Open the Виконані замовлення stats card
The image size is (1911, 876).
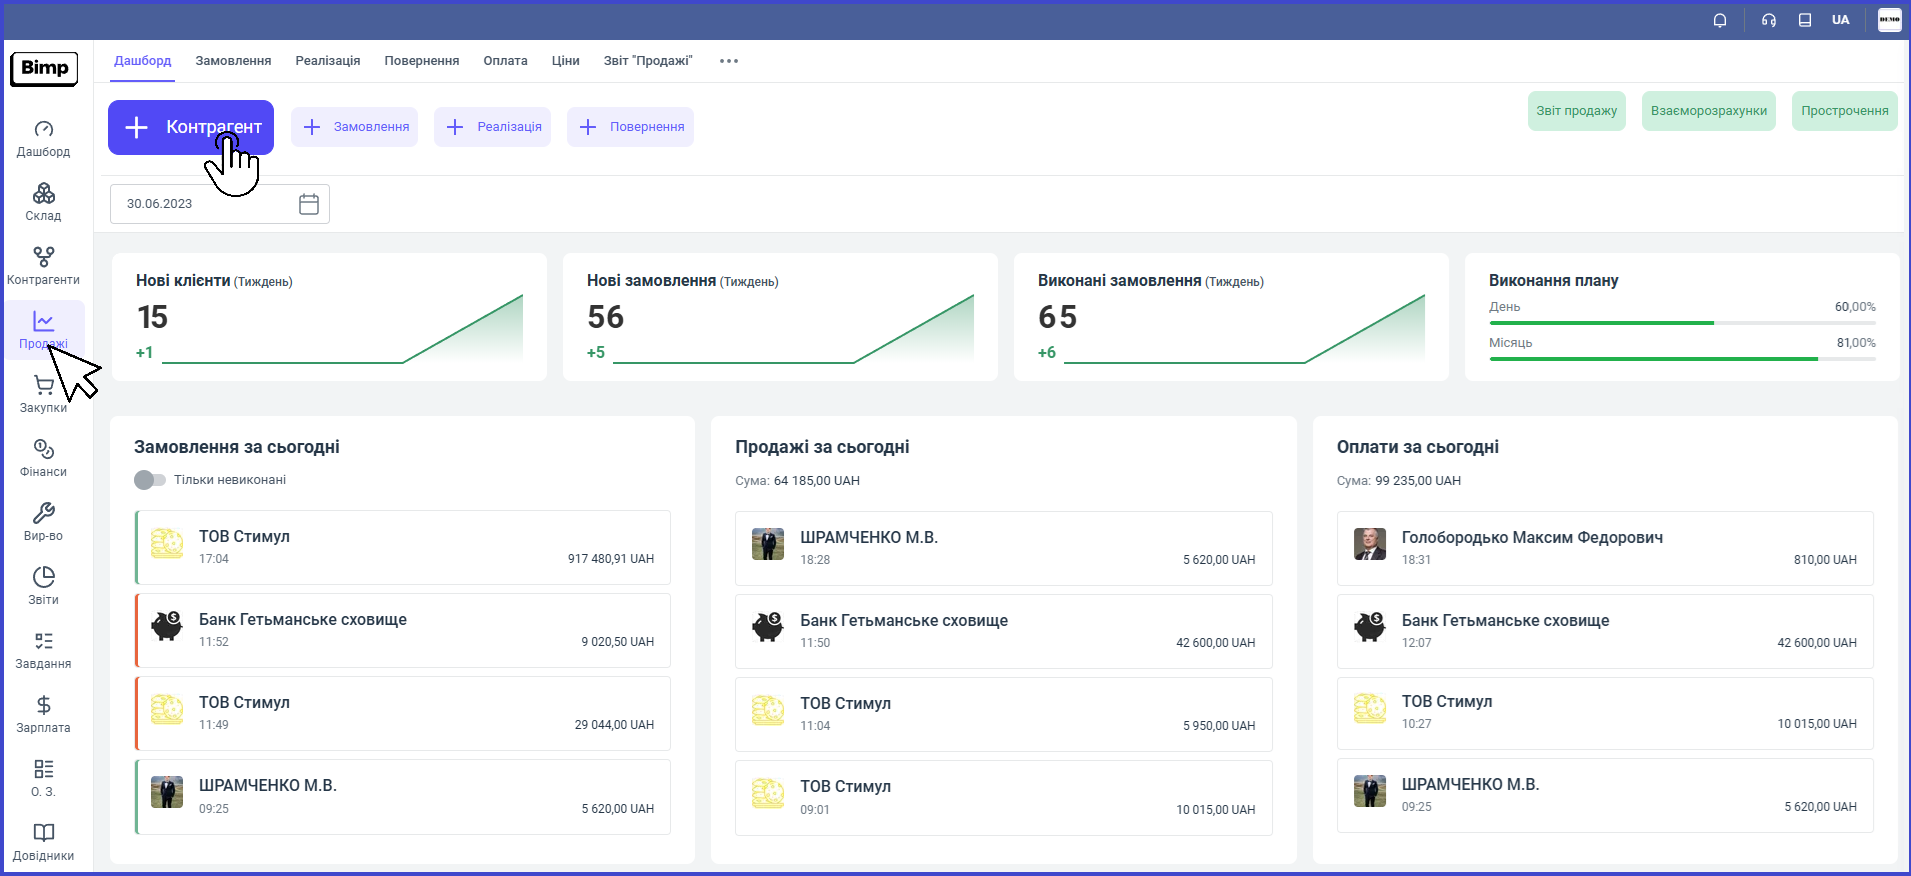point(1231,317)
